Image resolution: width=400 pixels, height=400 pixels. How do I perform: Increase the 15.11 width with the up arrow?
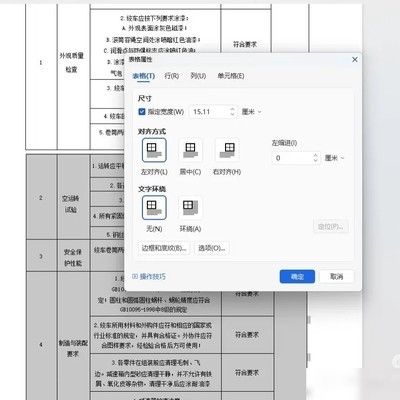[232, 109]
